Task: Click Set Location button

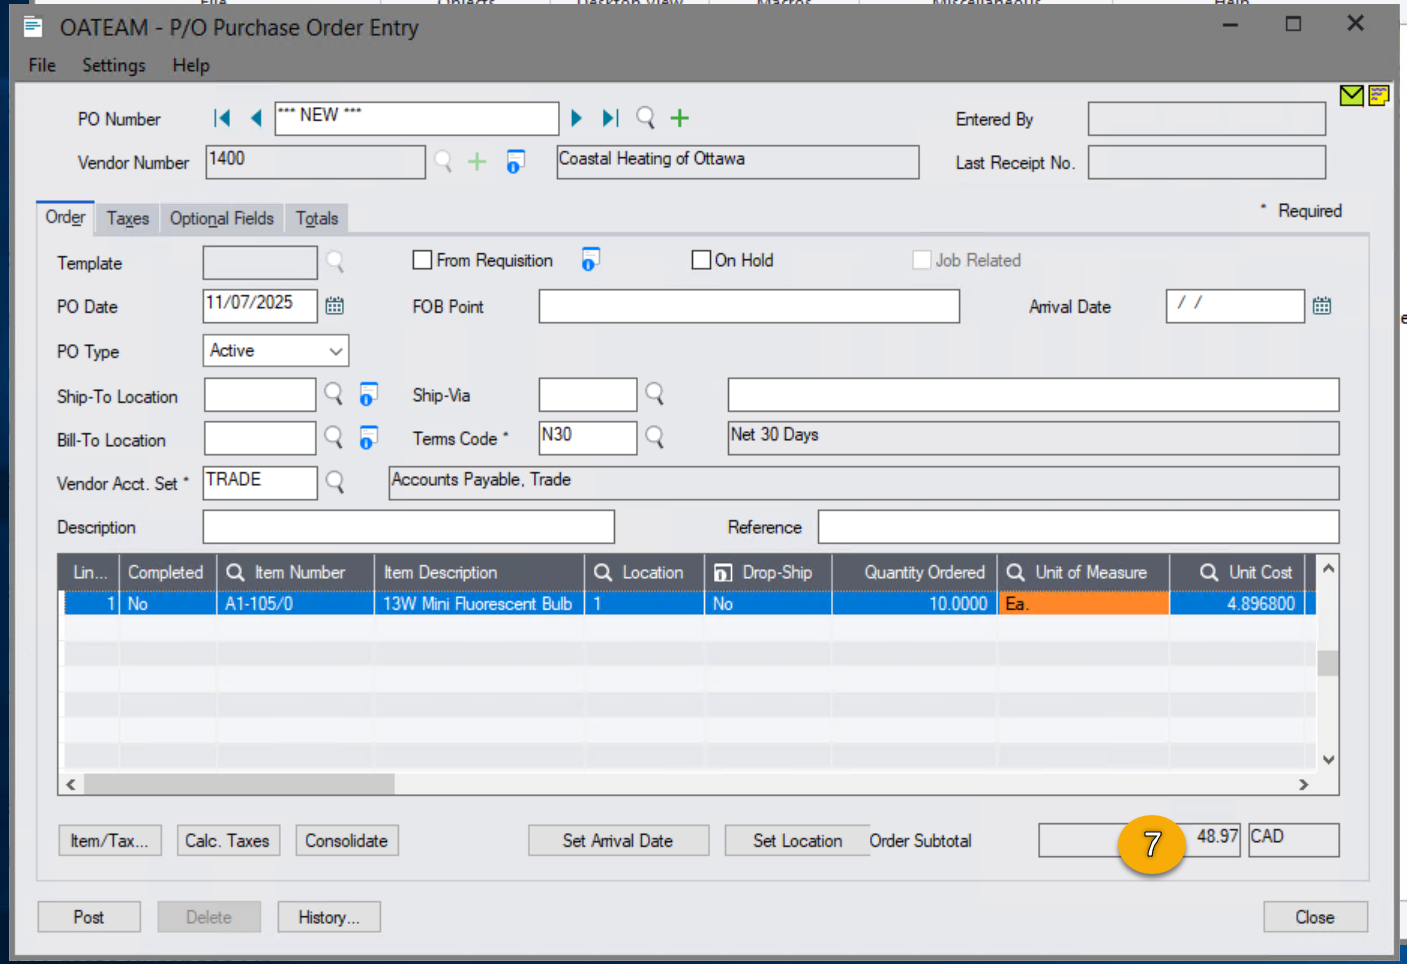Action: pos(797,841)
